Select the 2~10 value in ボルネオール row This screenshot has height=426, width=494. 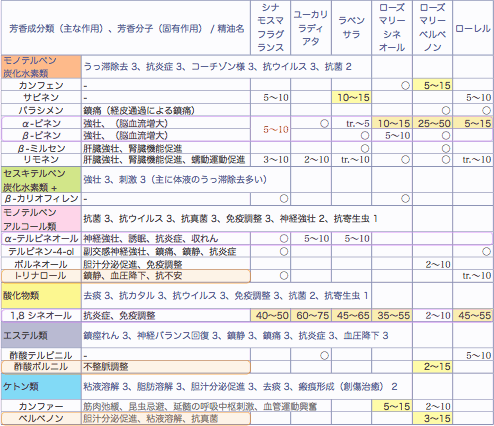pyautogui.click(x=437, y=265)
